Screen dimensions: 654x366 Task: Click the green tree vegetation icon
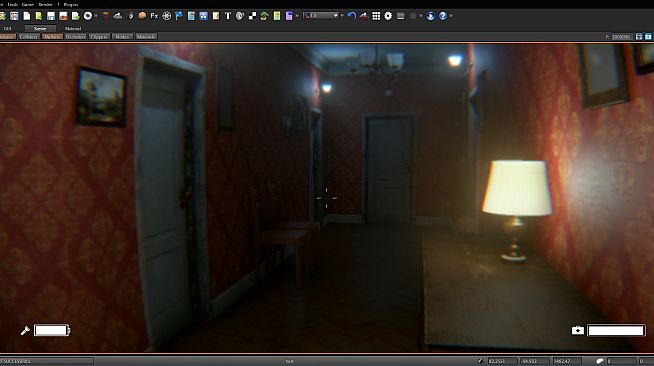coord(264,16)
